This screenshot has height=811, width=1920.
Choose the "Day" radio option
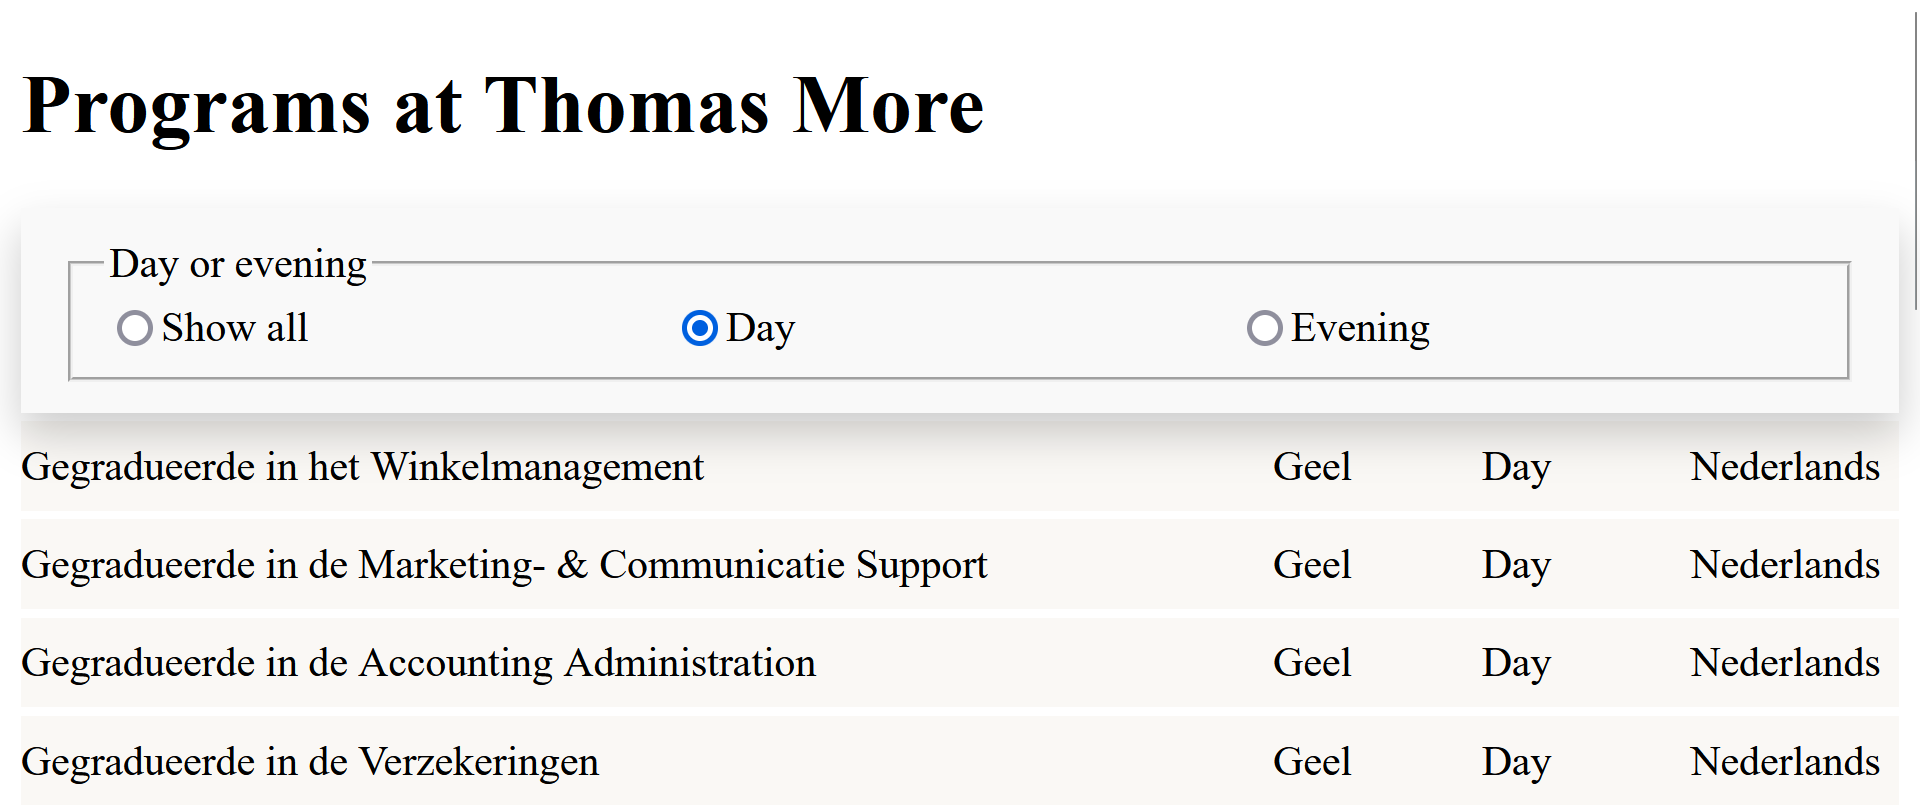[699, 328]
